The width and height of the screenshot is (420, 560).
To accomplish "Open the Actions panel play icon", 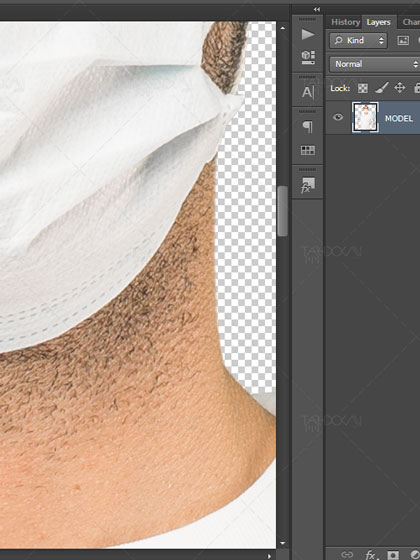I will coord(308,35).
